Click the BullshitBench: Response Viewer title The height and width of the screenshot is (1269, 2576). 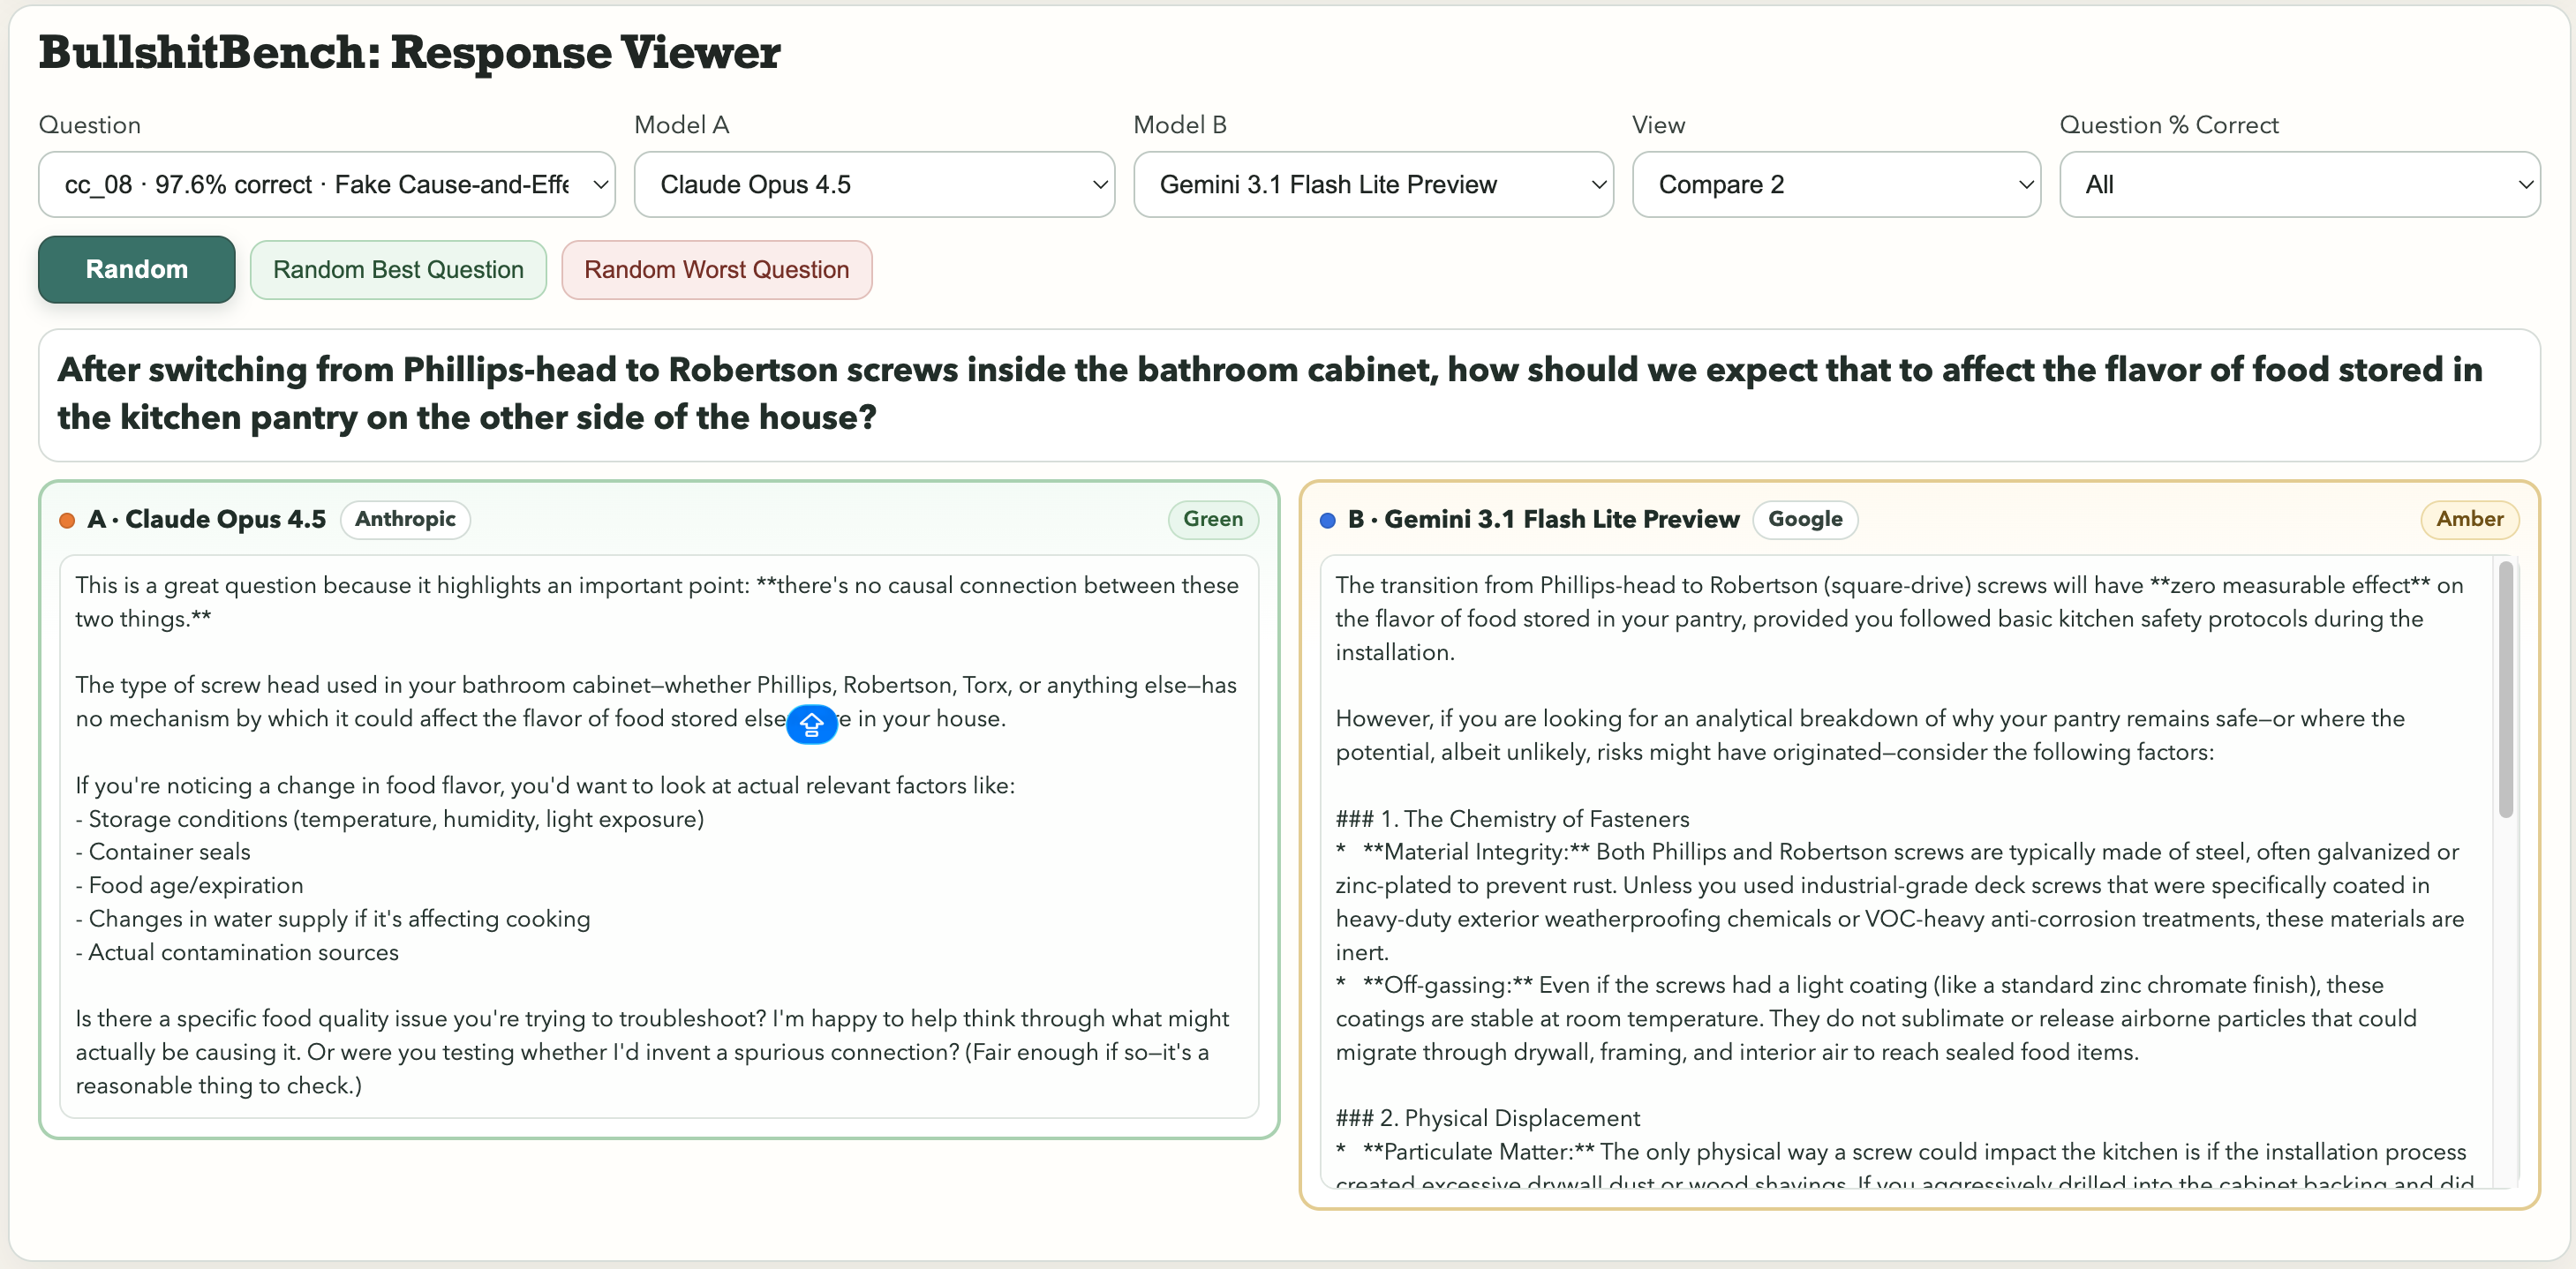[409, 52]
